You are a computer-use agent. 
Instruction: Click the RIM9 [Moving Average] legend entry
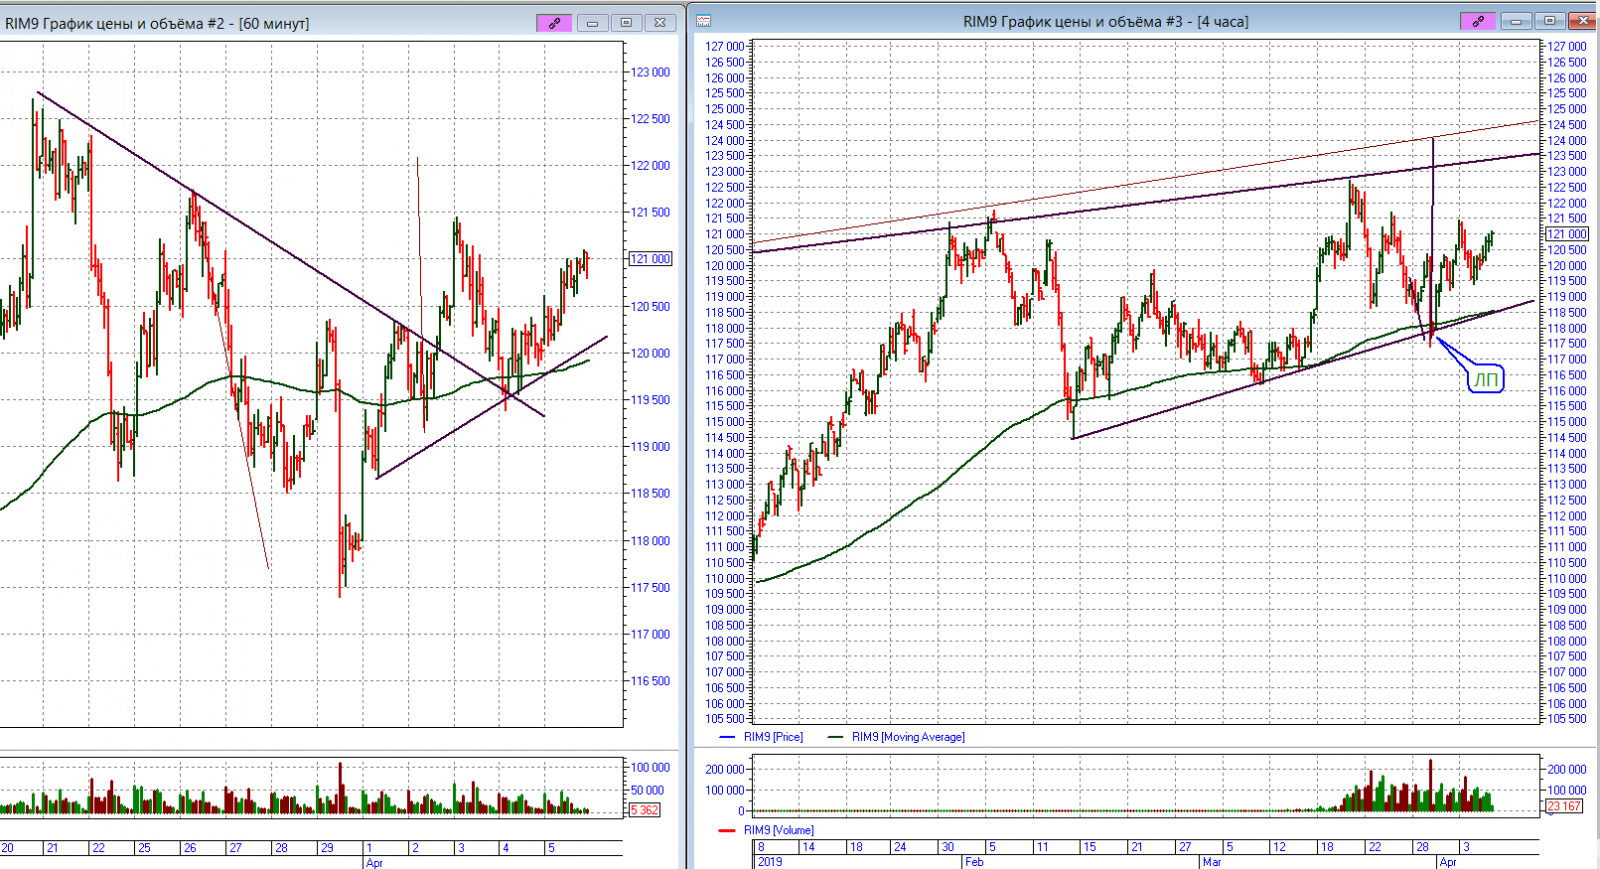[x=908, y=737]
